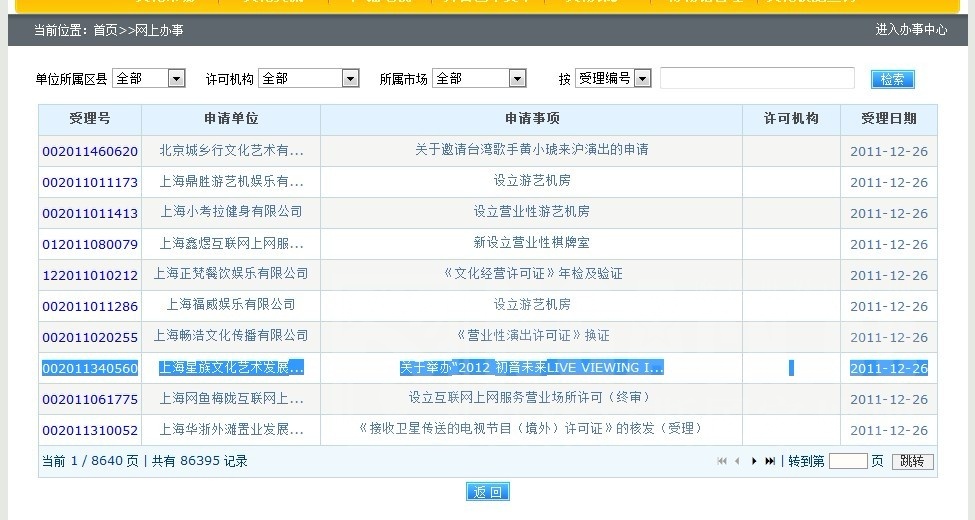
Task: Click the 首页 breadcrumb link
Action: point(105,30)
